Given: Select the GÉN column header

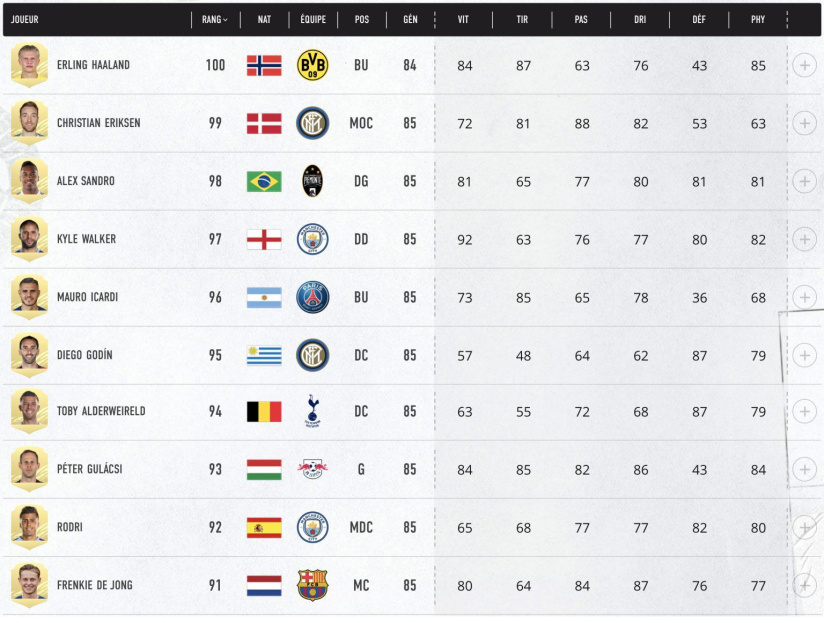Looking at the screenshot, I should 410,19.
